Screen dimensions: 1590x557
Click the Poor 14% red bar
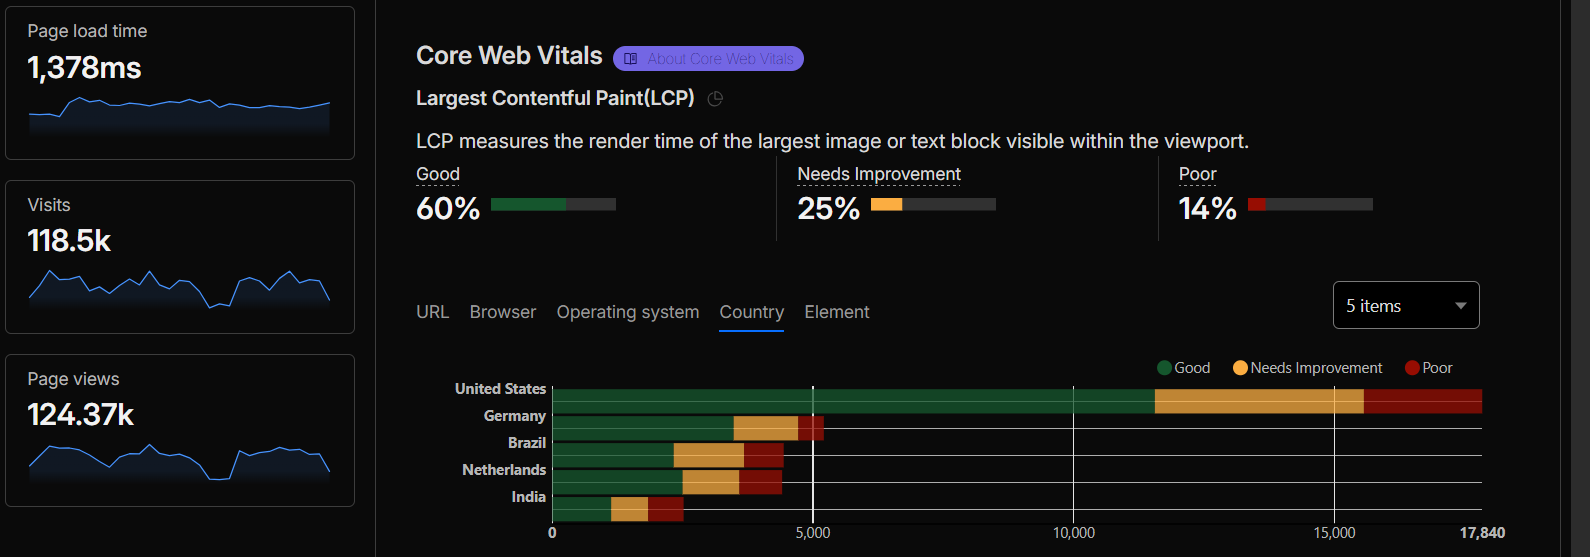[x=1257, y=204]
